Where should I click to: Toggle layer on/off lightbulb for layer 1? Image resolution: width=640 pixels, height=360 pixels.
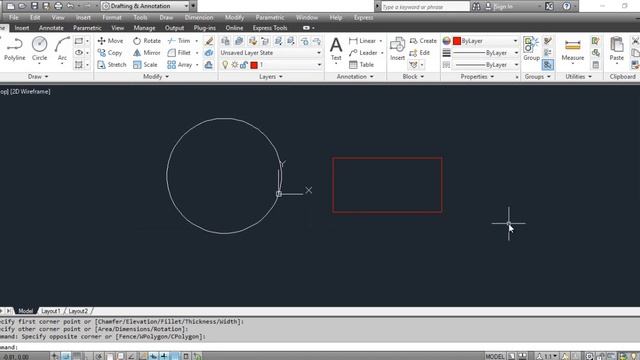(x=225, y=65)
